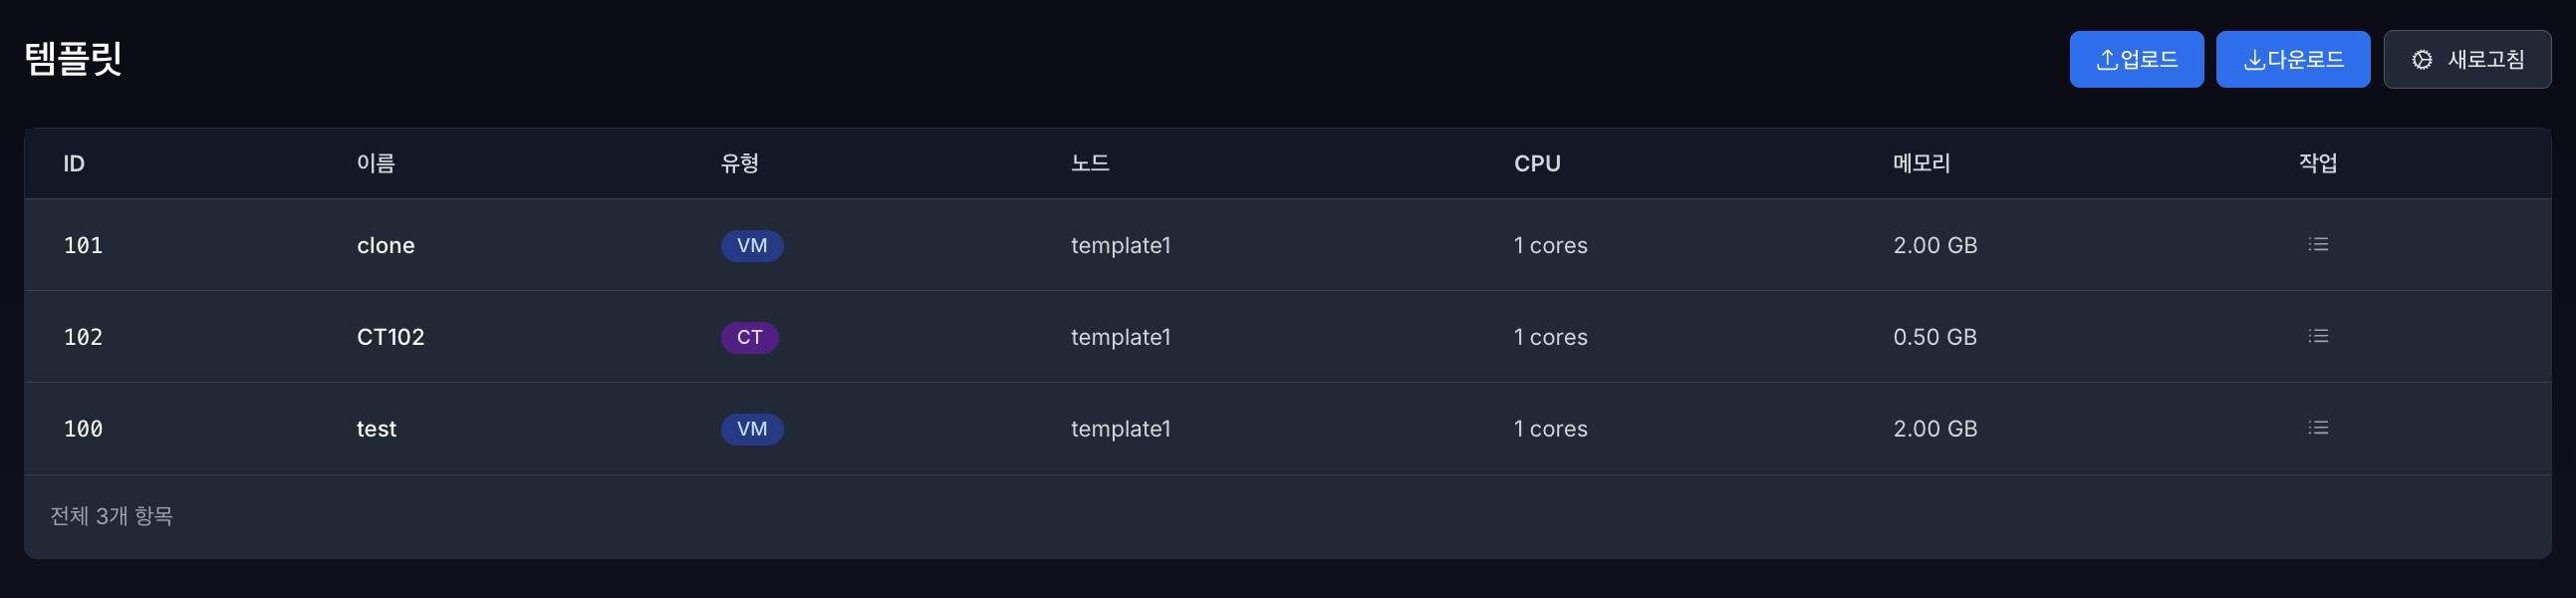Click the CT badge for CT102

click(x=749, y=338)
